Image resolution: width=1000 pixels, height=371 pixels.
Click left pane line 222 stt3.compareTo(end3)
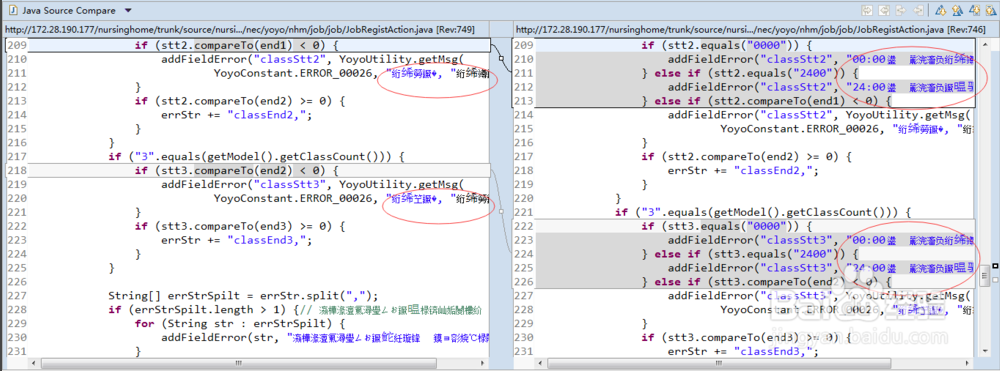240,226
